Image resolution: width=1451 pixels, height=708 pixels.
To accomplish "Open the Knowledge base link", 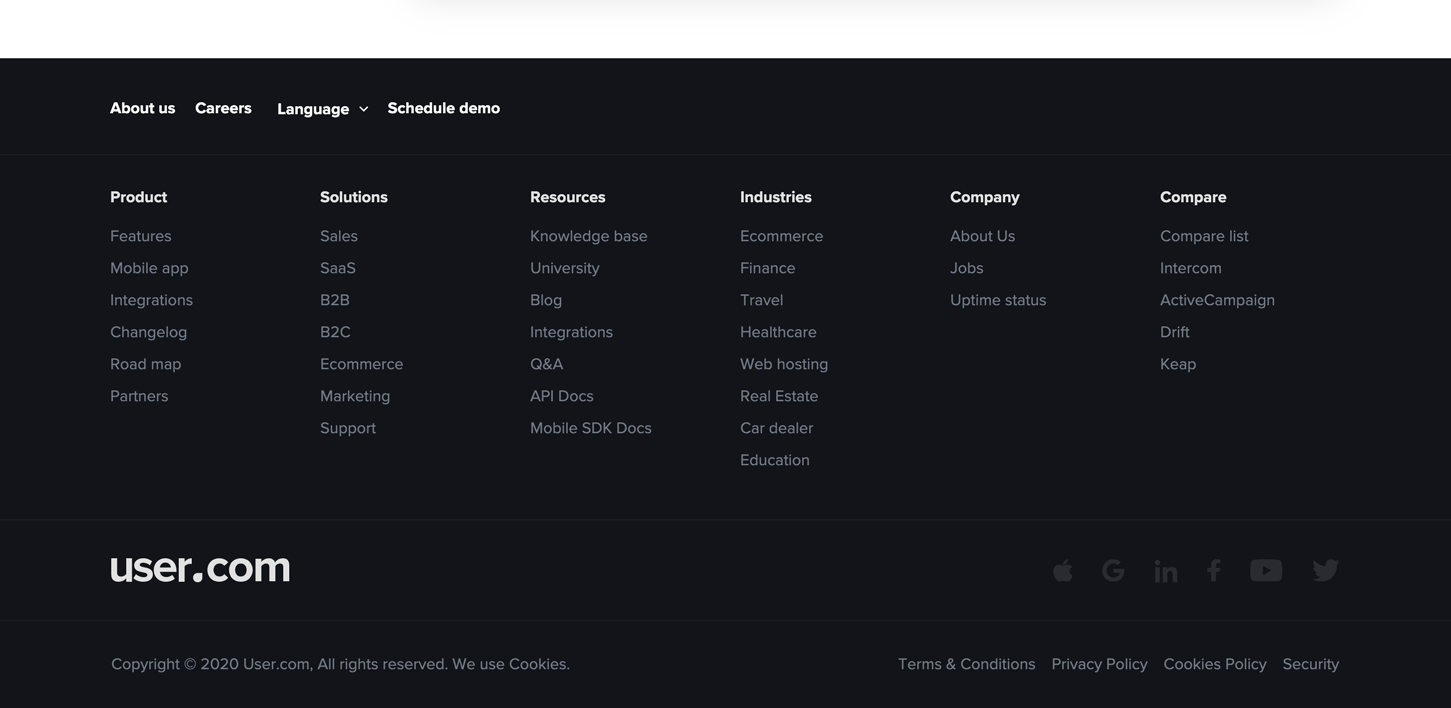I will coord(588,236).
